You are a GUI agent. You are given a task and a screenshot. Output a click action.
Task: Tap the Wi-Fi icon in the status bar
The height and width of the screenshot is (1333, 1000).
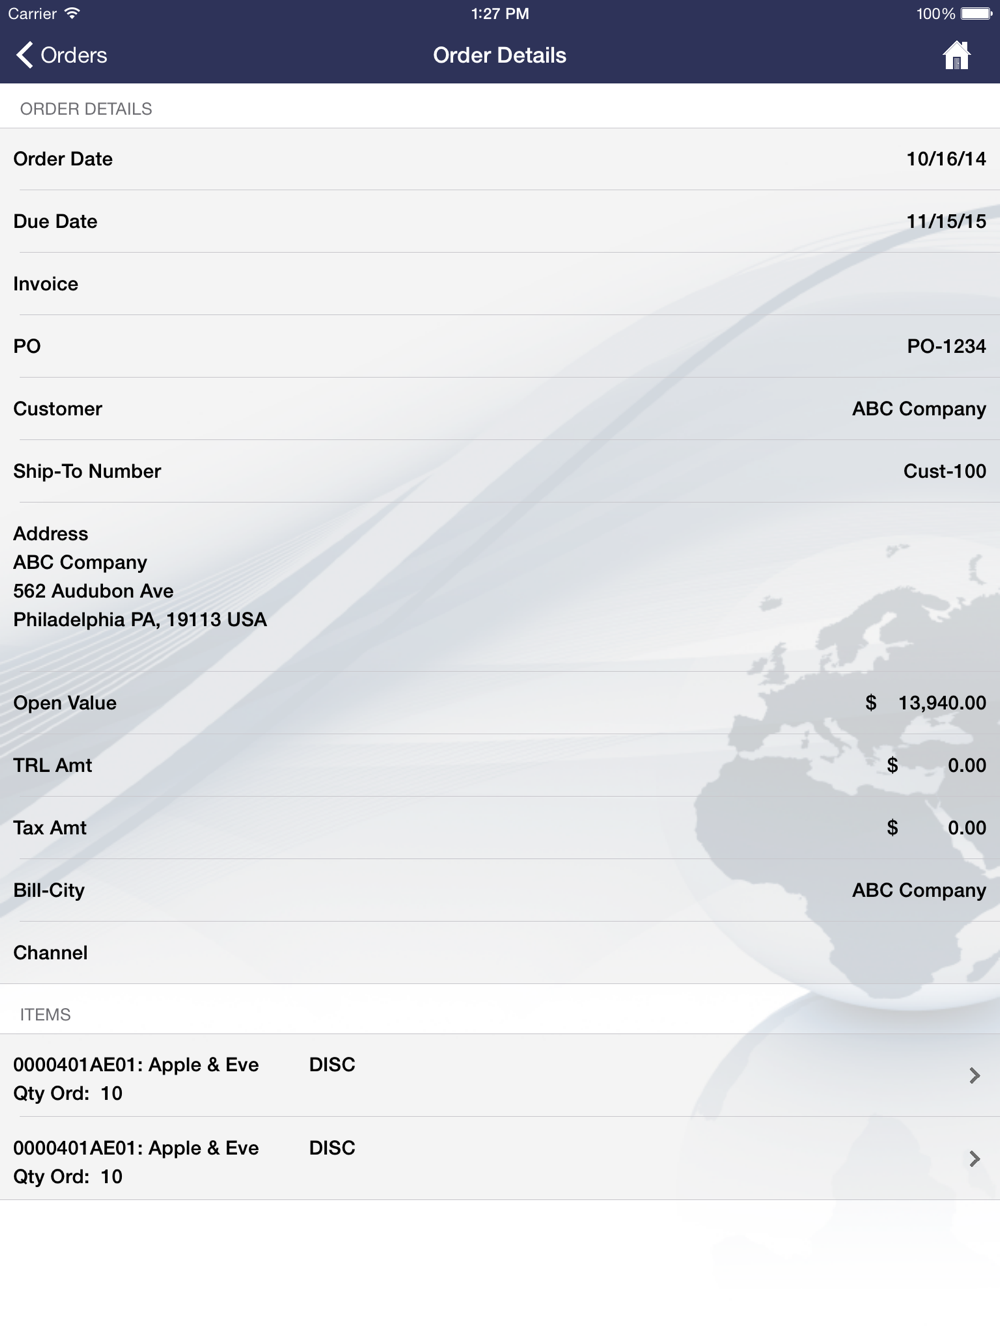(x=72, y=14)
